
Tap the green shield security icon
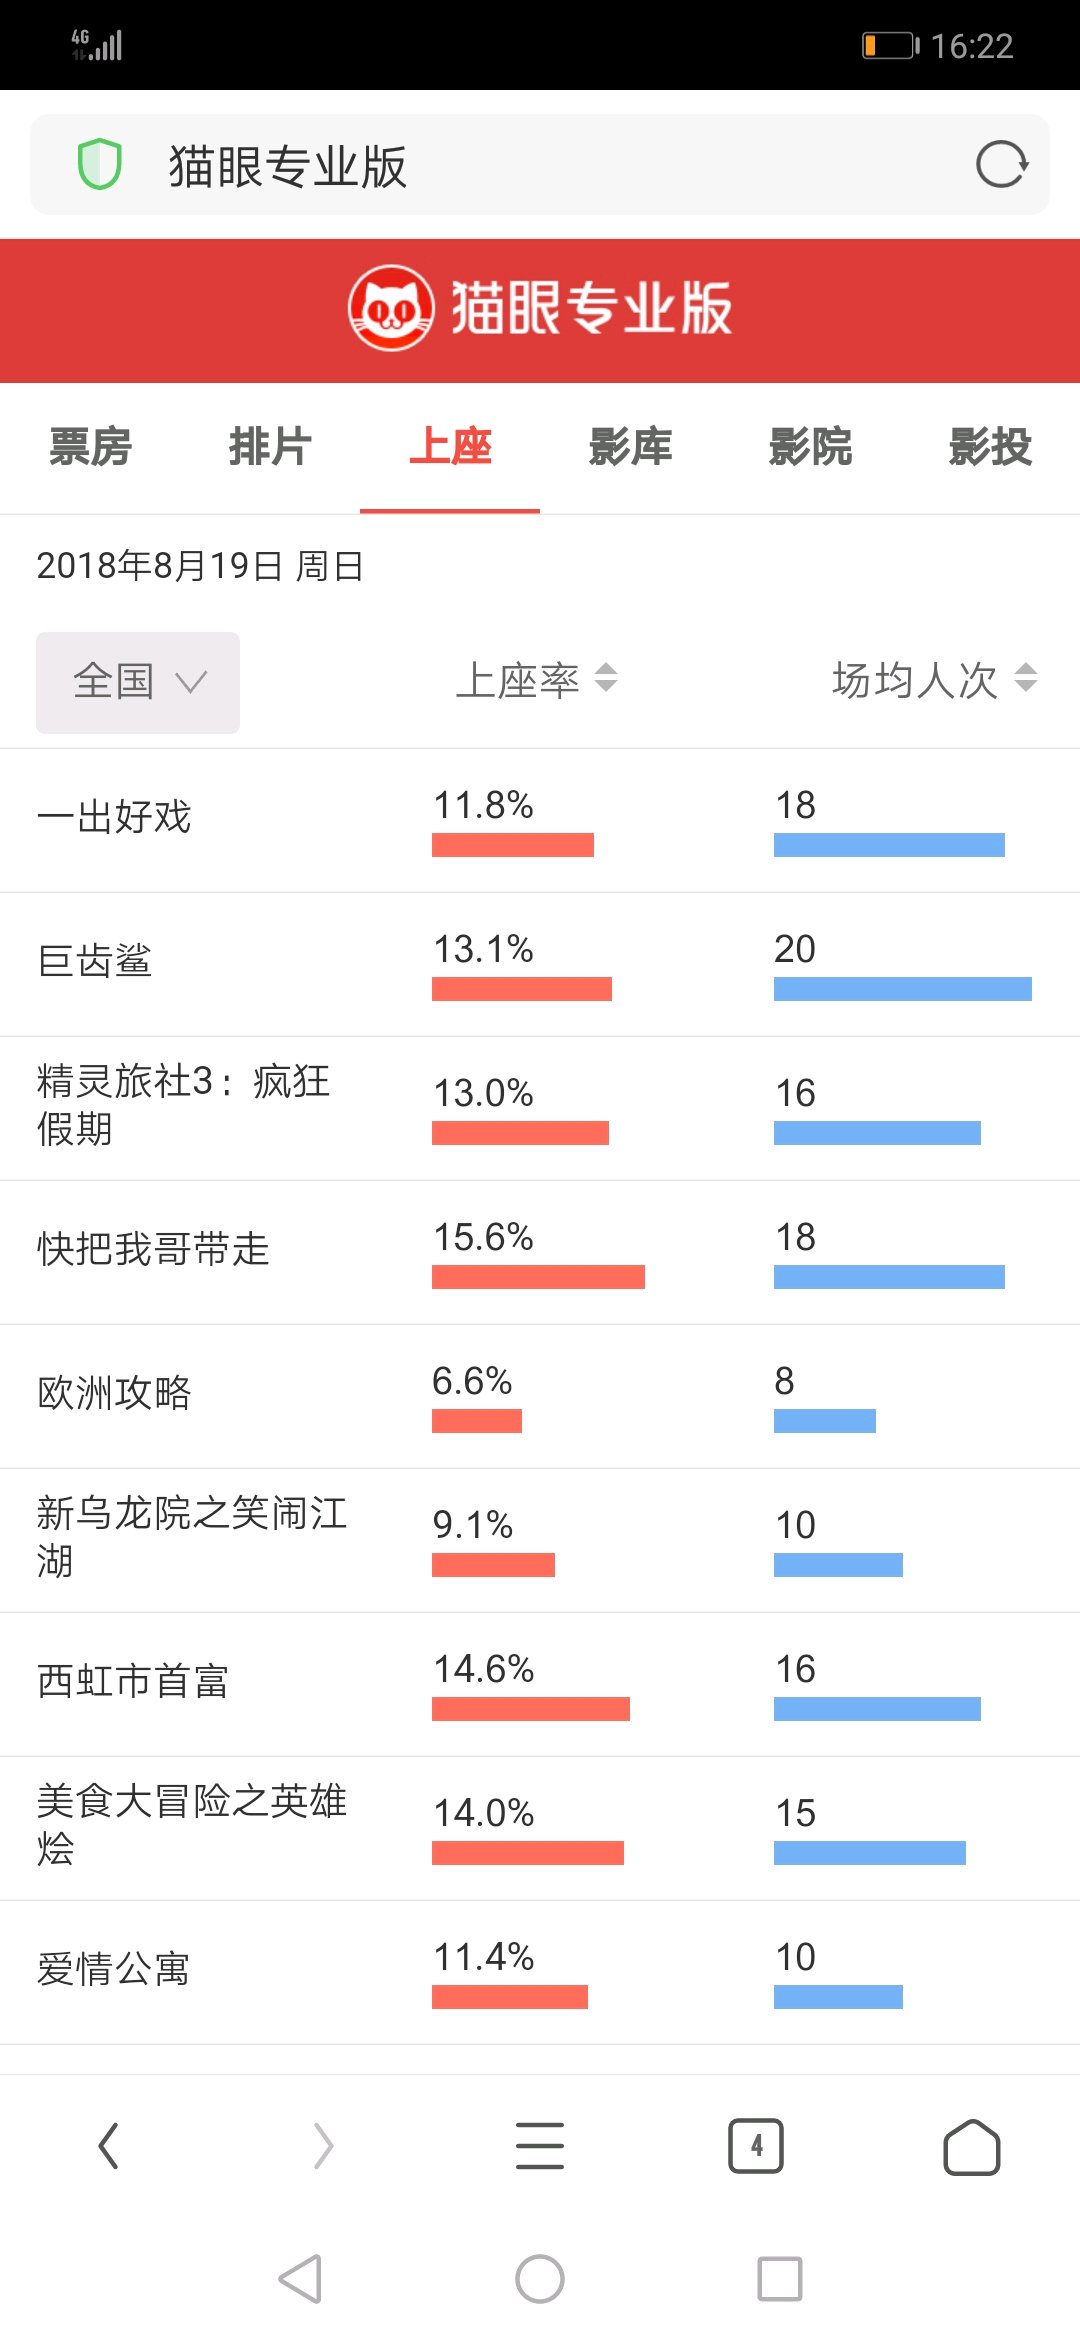coord(100,165)
